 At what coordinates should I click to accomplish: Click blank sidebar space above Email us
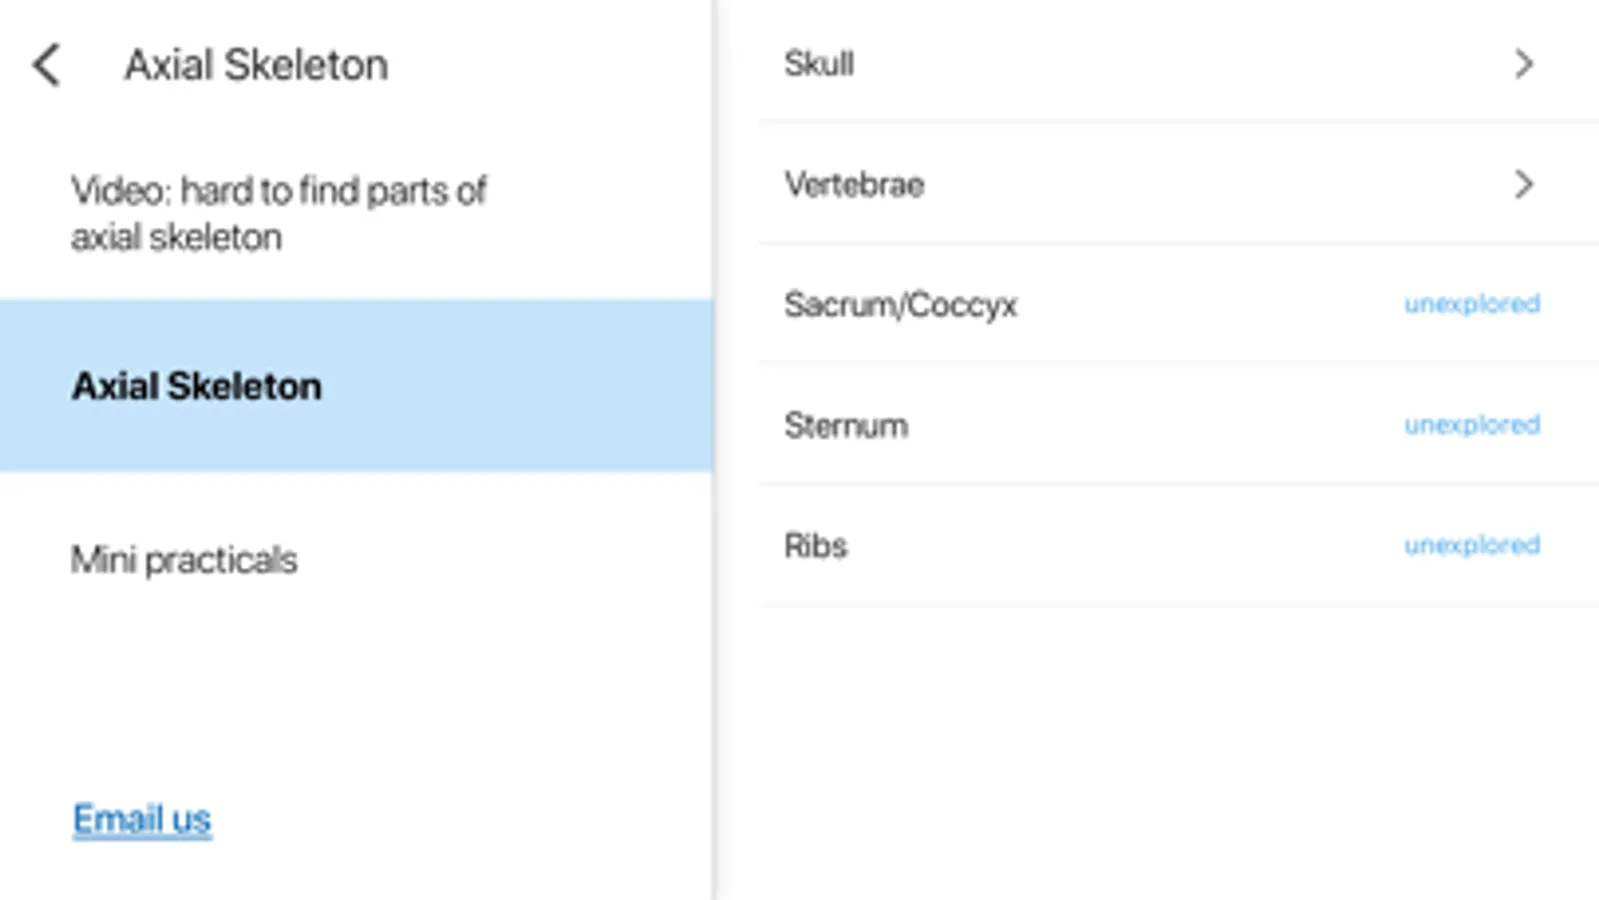(x=350, y=690)
